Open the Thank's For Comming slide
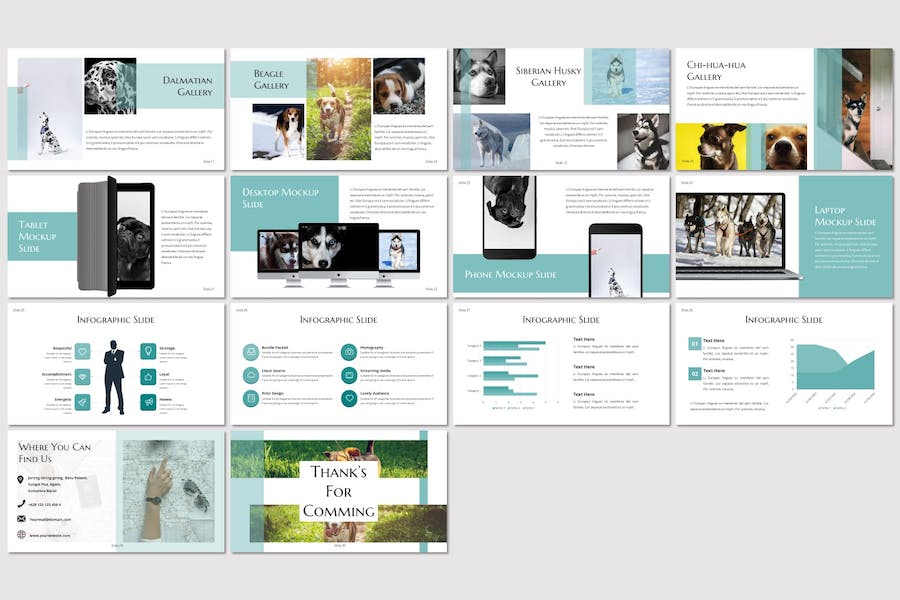The width and height of the screenshot is (900, 600). tap(339, 491)
